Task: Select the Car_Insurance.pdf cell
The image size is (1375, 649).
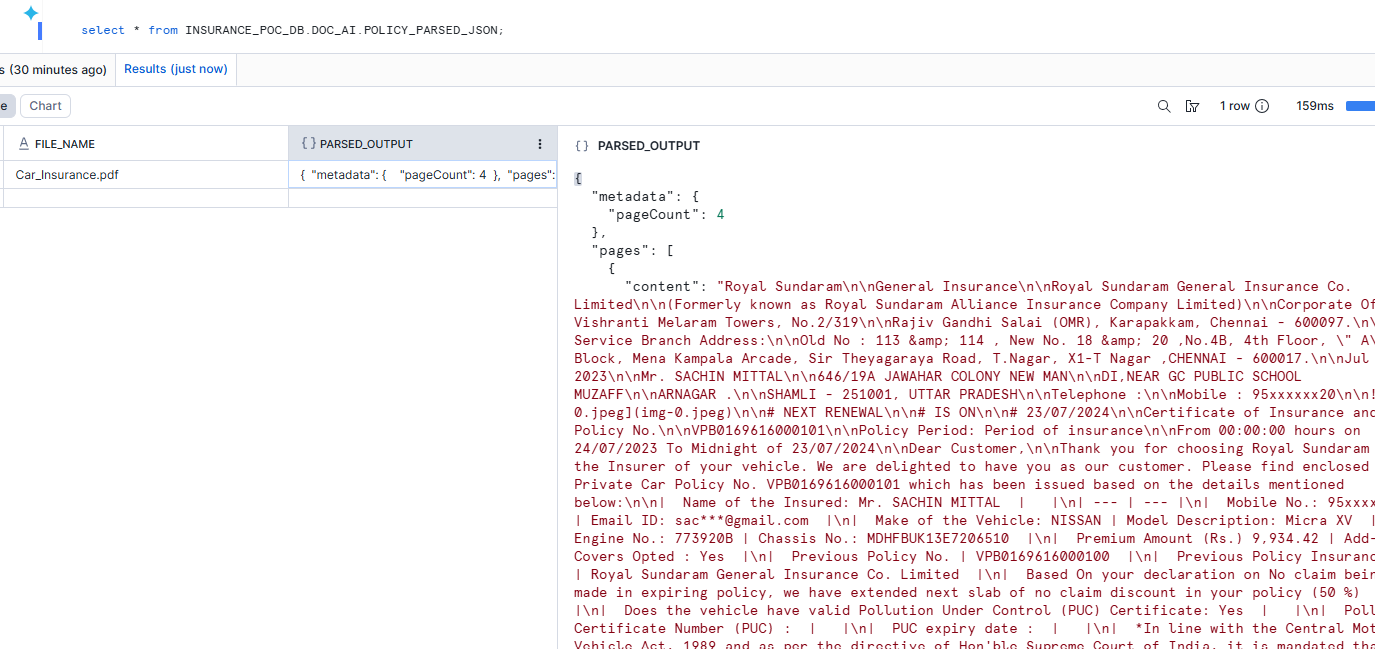Action: (x=66, y=174)
